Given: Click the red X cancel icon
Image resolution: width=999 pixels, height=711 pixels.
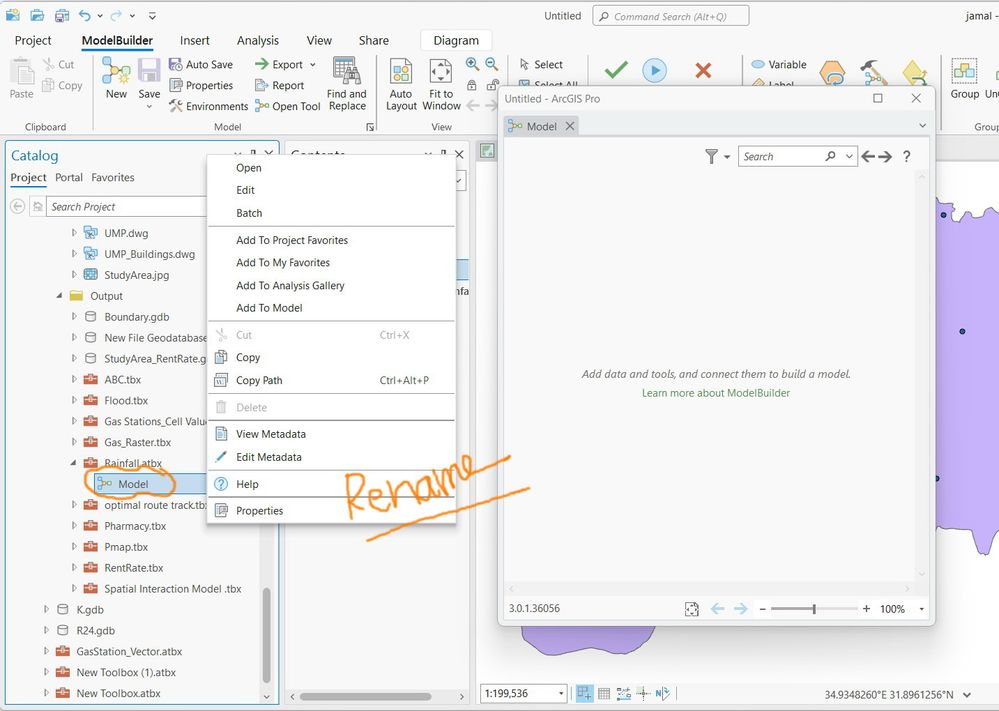Looking at the screenshot, I should coord(703,70).
